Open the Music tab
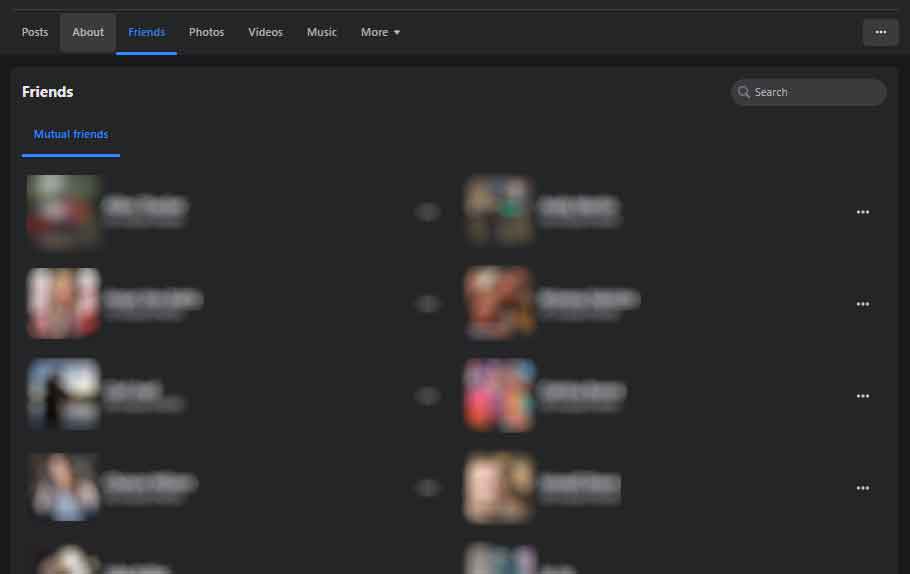The width and height of the screenshot is (910, 574). tap(322, 33)
